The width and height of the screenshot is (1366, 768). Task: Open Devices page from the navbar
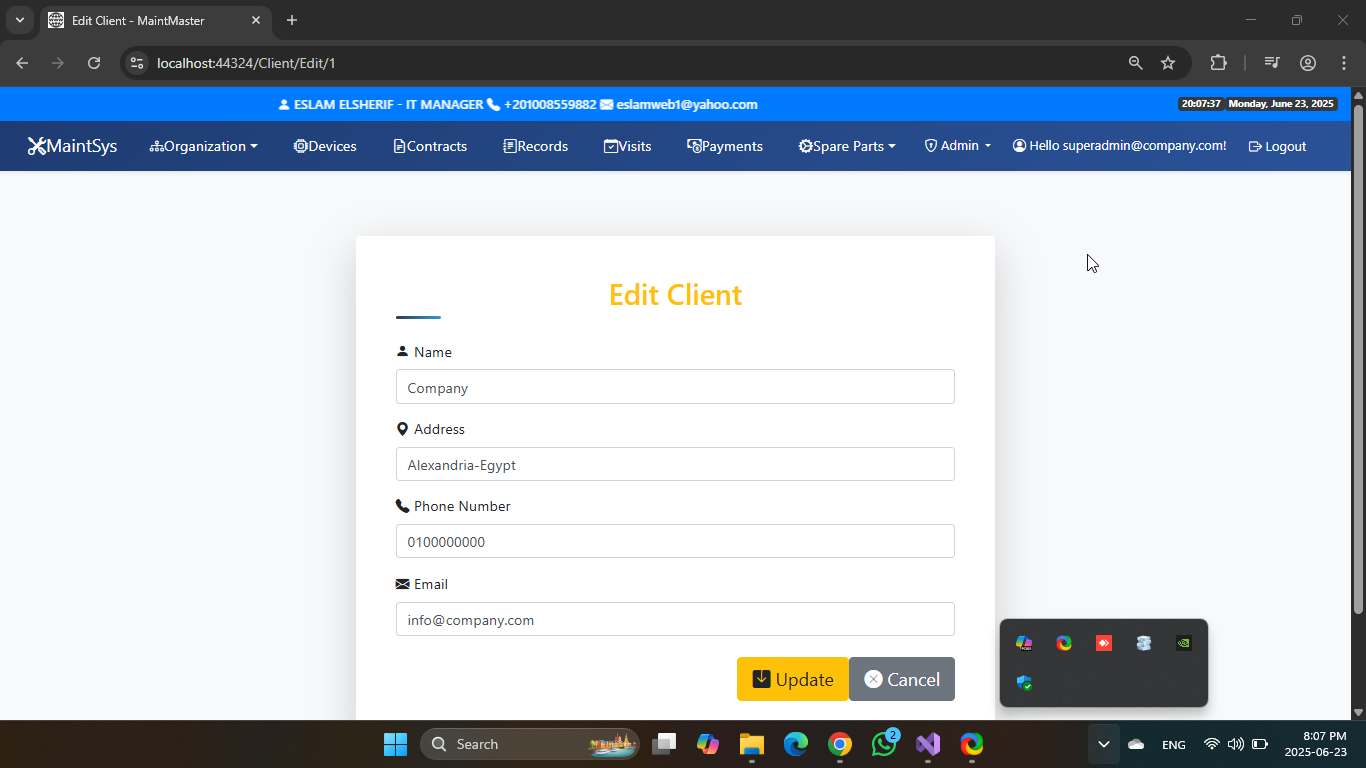coord(325,146)
